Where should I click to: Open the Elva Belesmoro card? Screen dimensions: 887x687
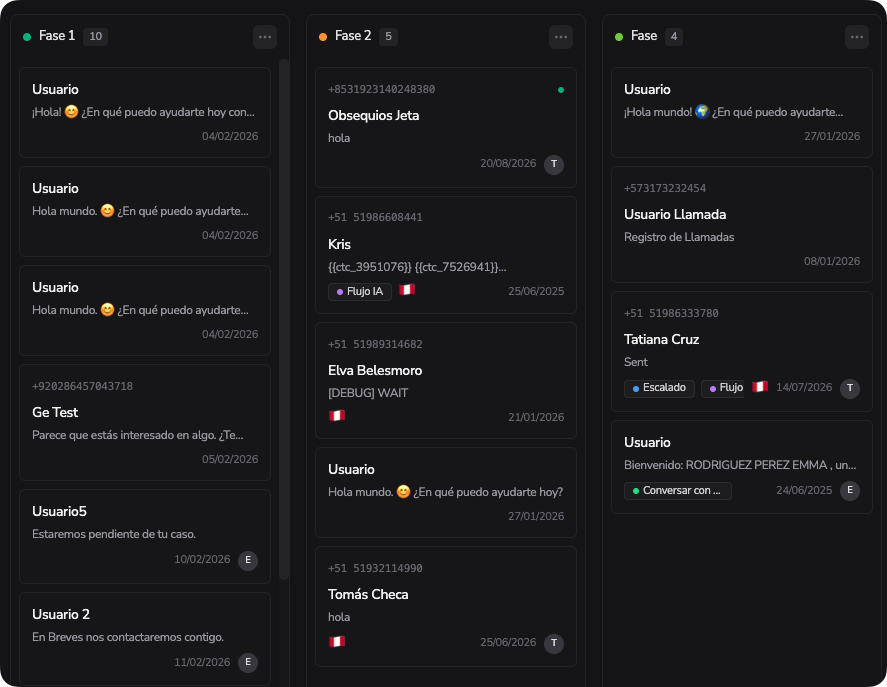tap(446, 380)
